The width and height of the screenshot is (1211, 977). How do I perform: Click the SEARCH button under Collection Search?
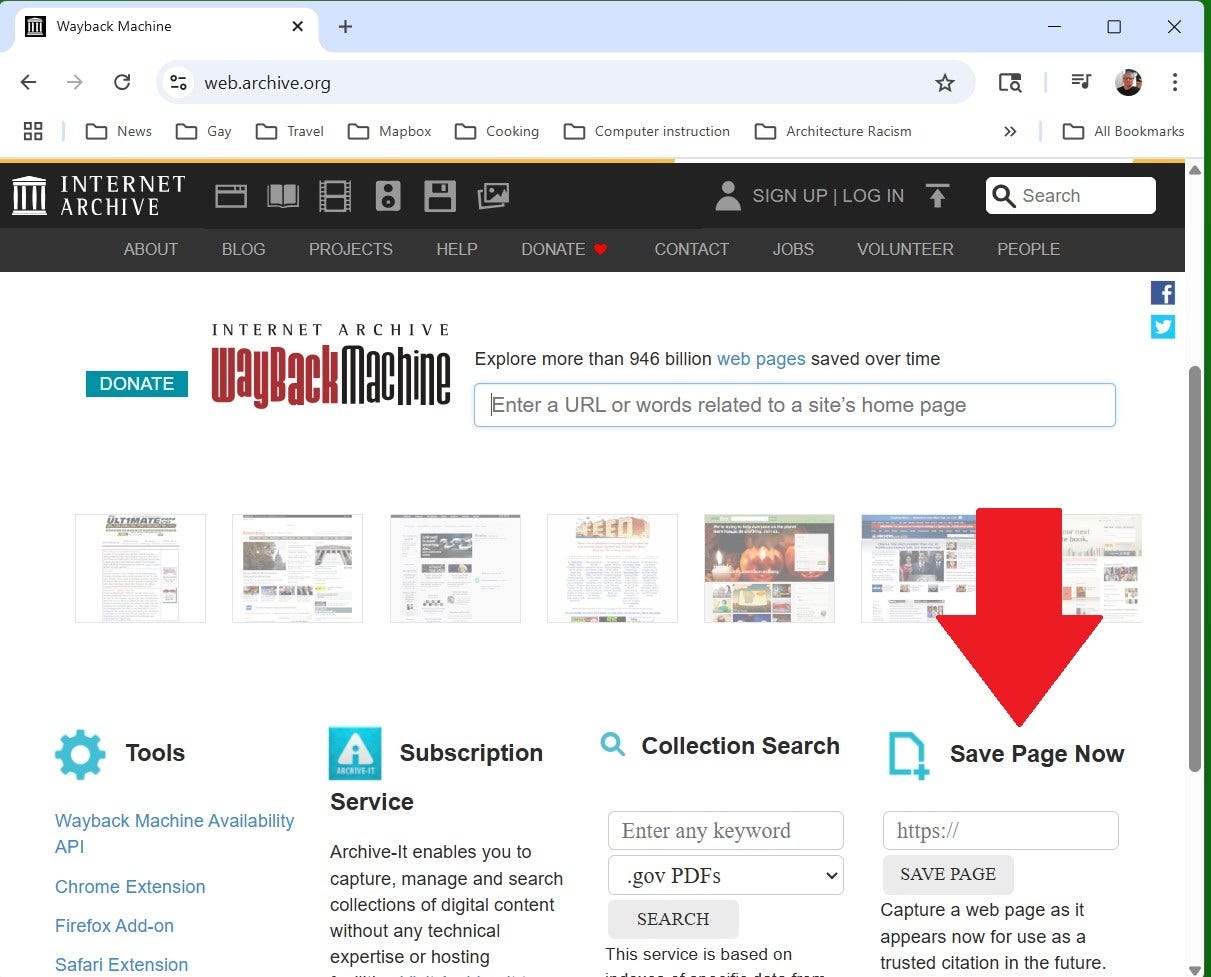coord(673,919)
